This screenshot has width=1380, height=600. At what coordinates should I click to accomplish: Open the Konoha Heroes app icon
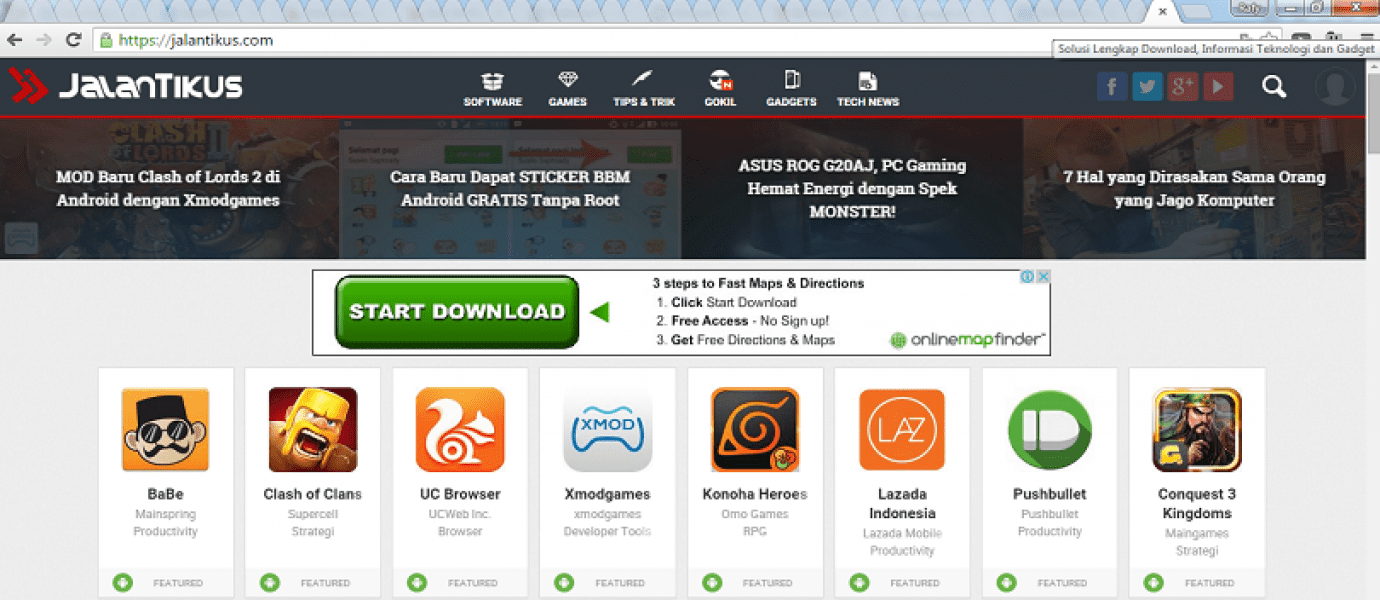click(x=755, y=430)
